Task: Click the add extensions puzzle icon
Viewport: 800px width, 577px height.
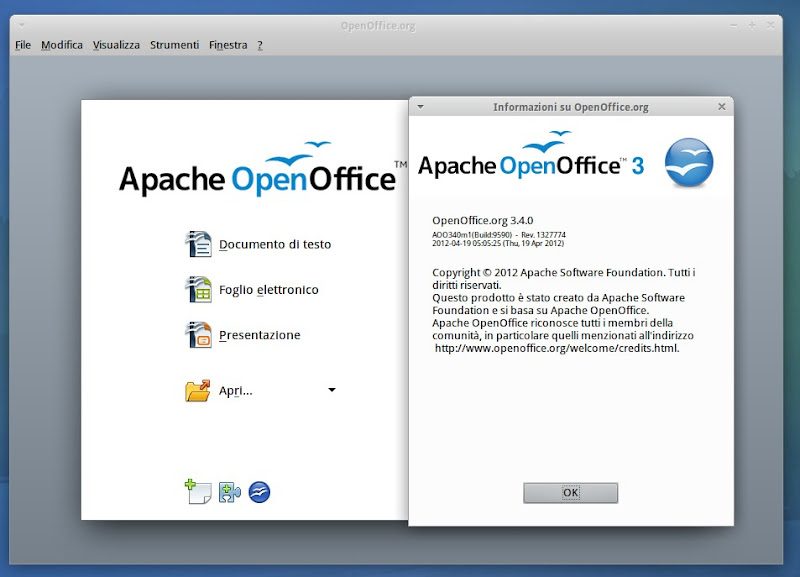Action: pos(230,492)
